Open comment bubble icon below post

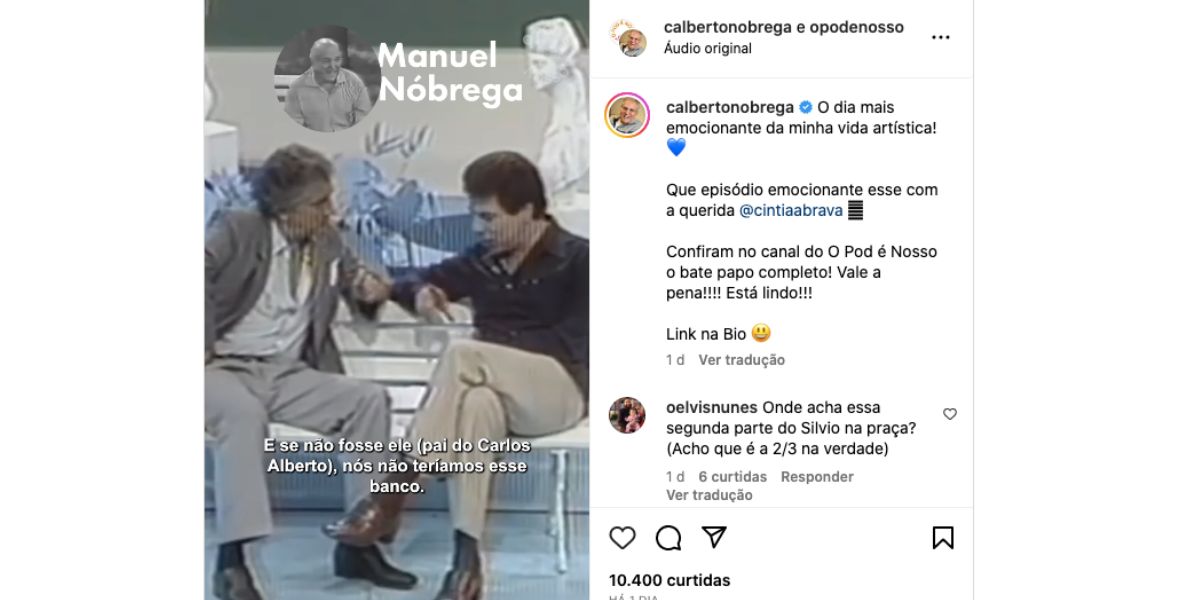pyautogui.click(x=668, y=538)
